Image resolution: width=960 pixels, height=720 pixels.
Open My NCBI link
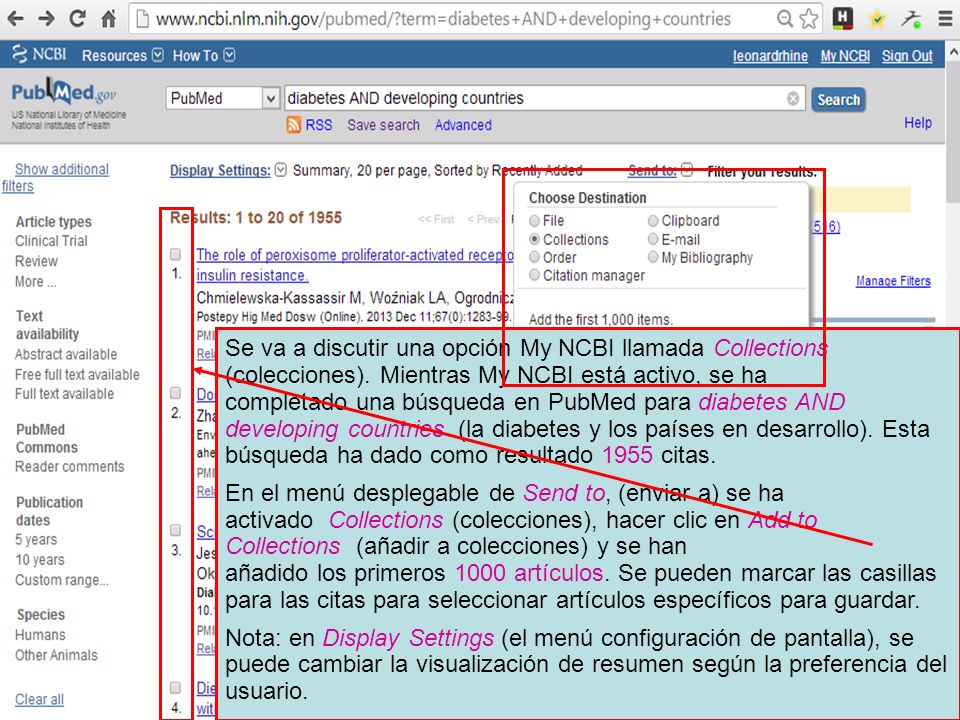845,56
